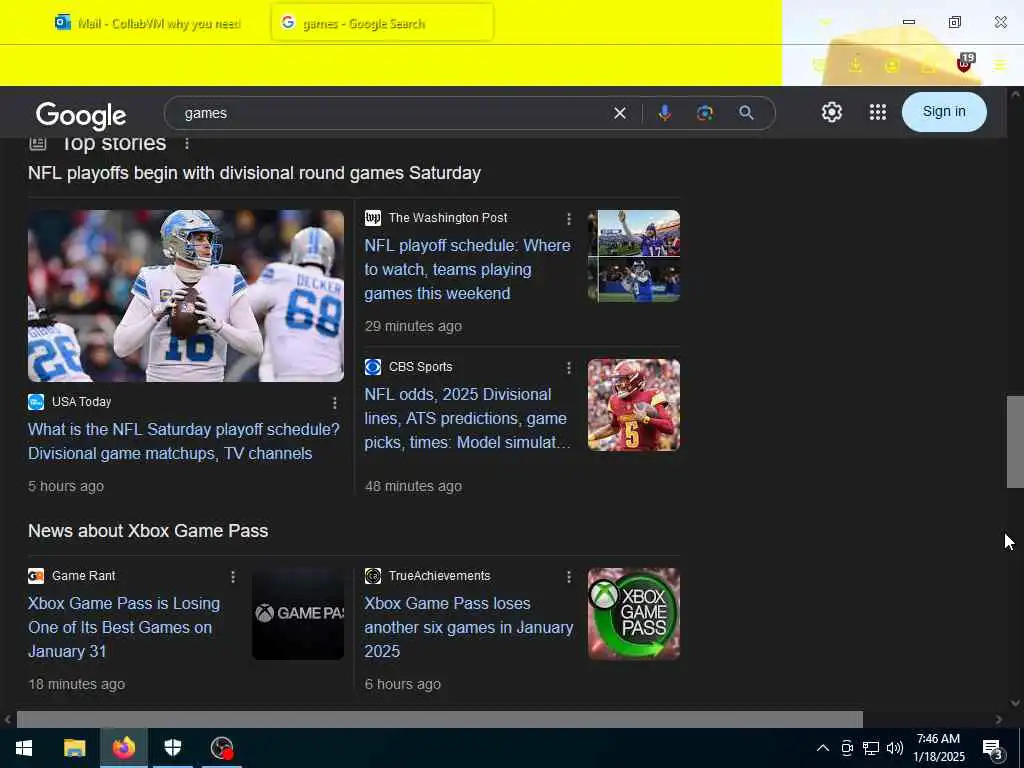Viewport: 1024px width, 768px height.
Task: Open the volume tray icon
Action: [x=895, y=748]
